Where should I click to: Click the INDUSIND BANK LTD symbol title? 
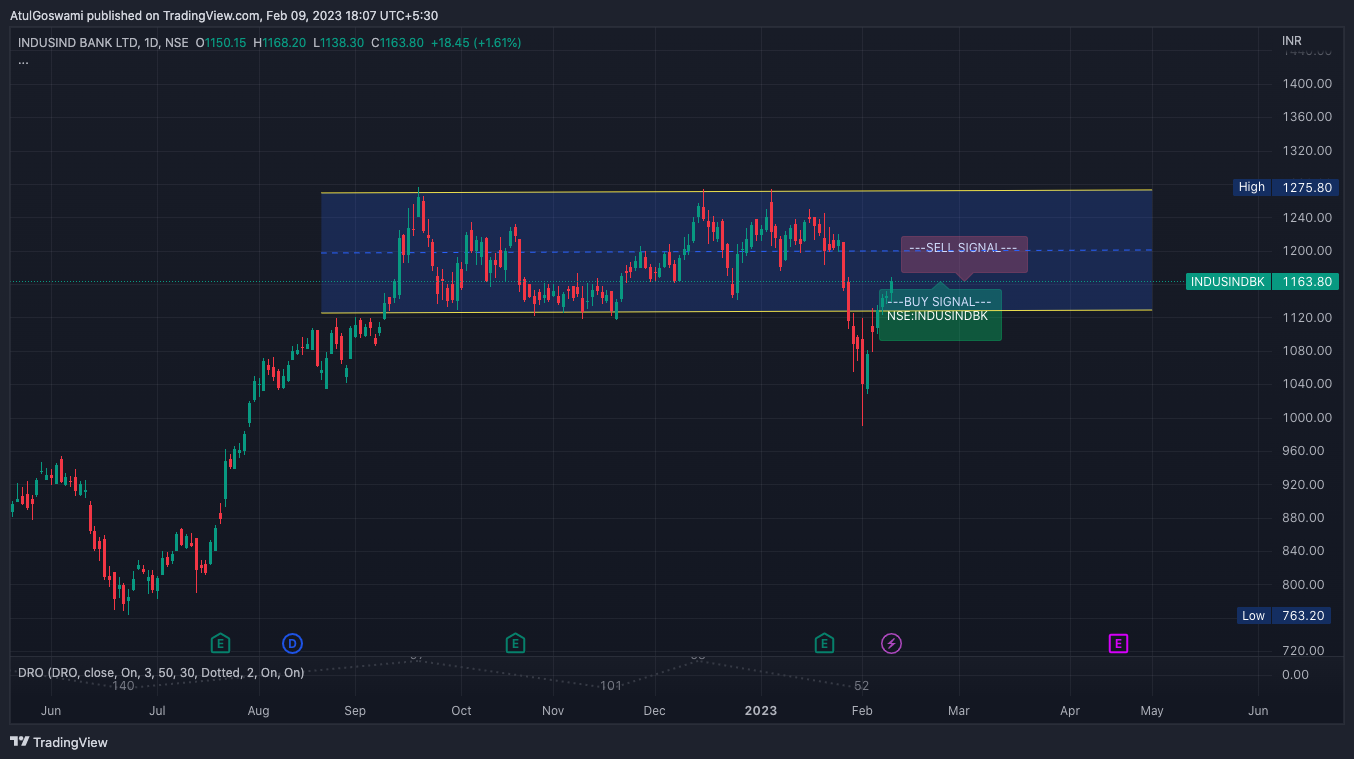(77, 43)
